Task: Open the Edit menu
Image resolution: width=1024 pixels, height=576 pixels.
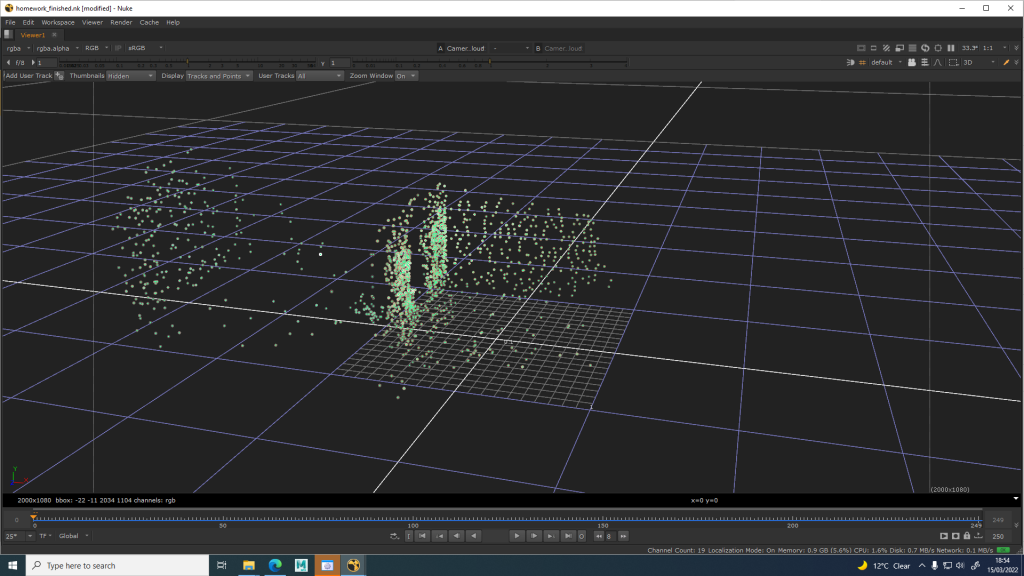Action: tap(28, 22)
